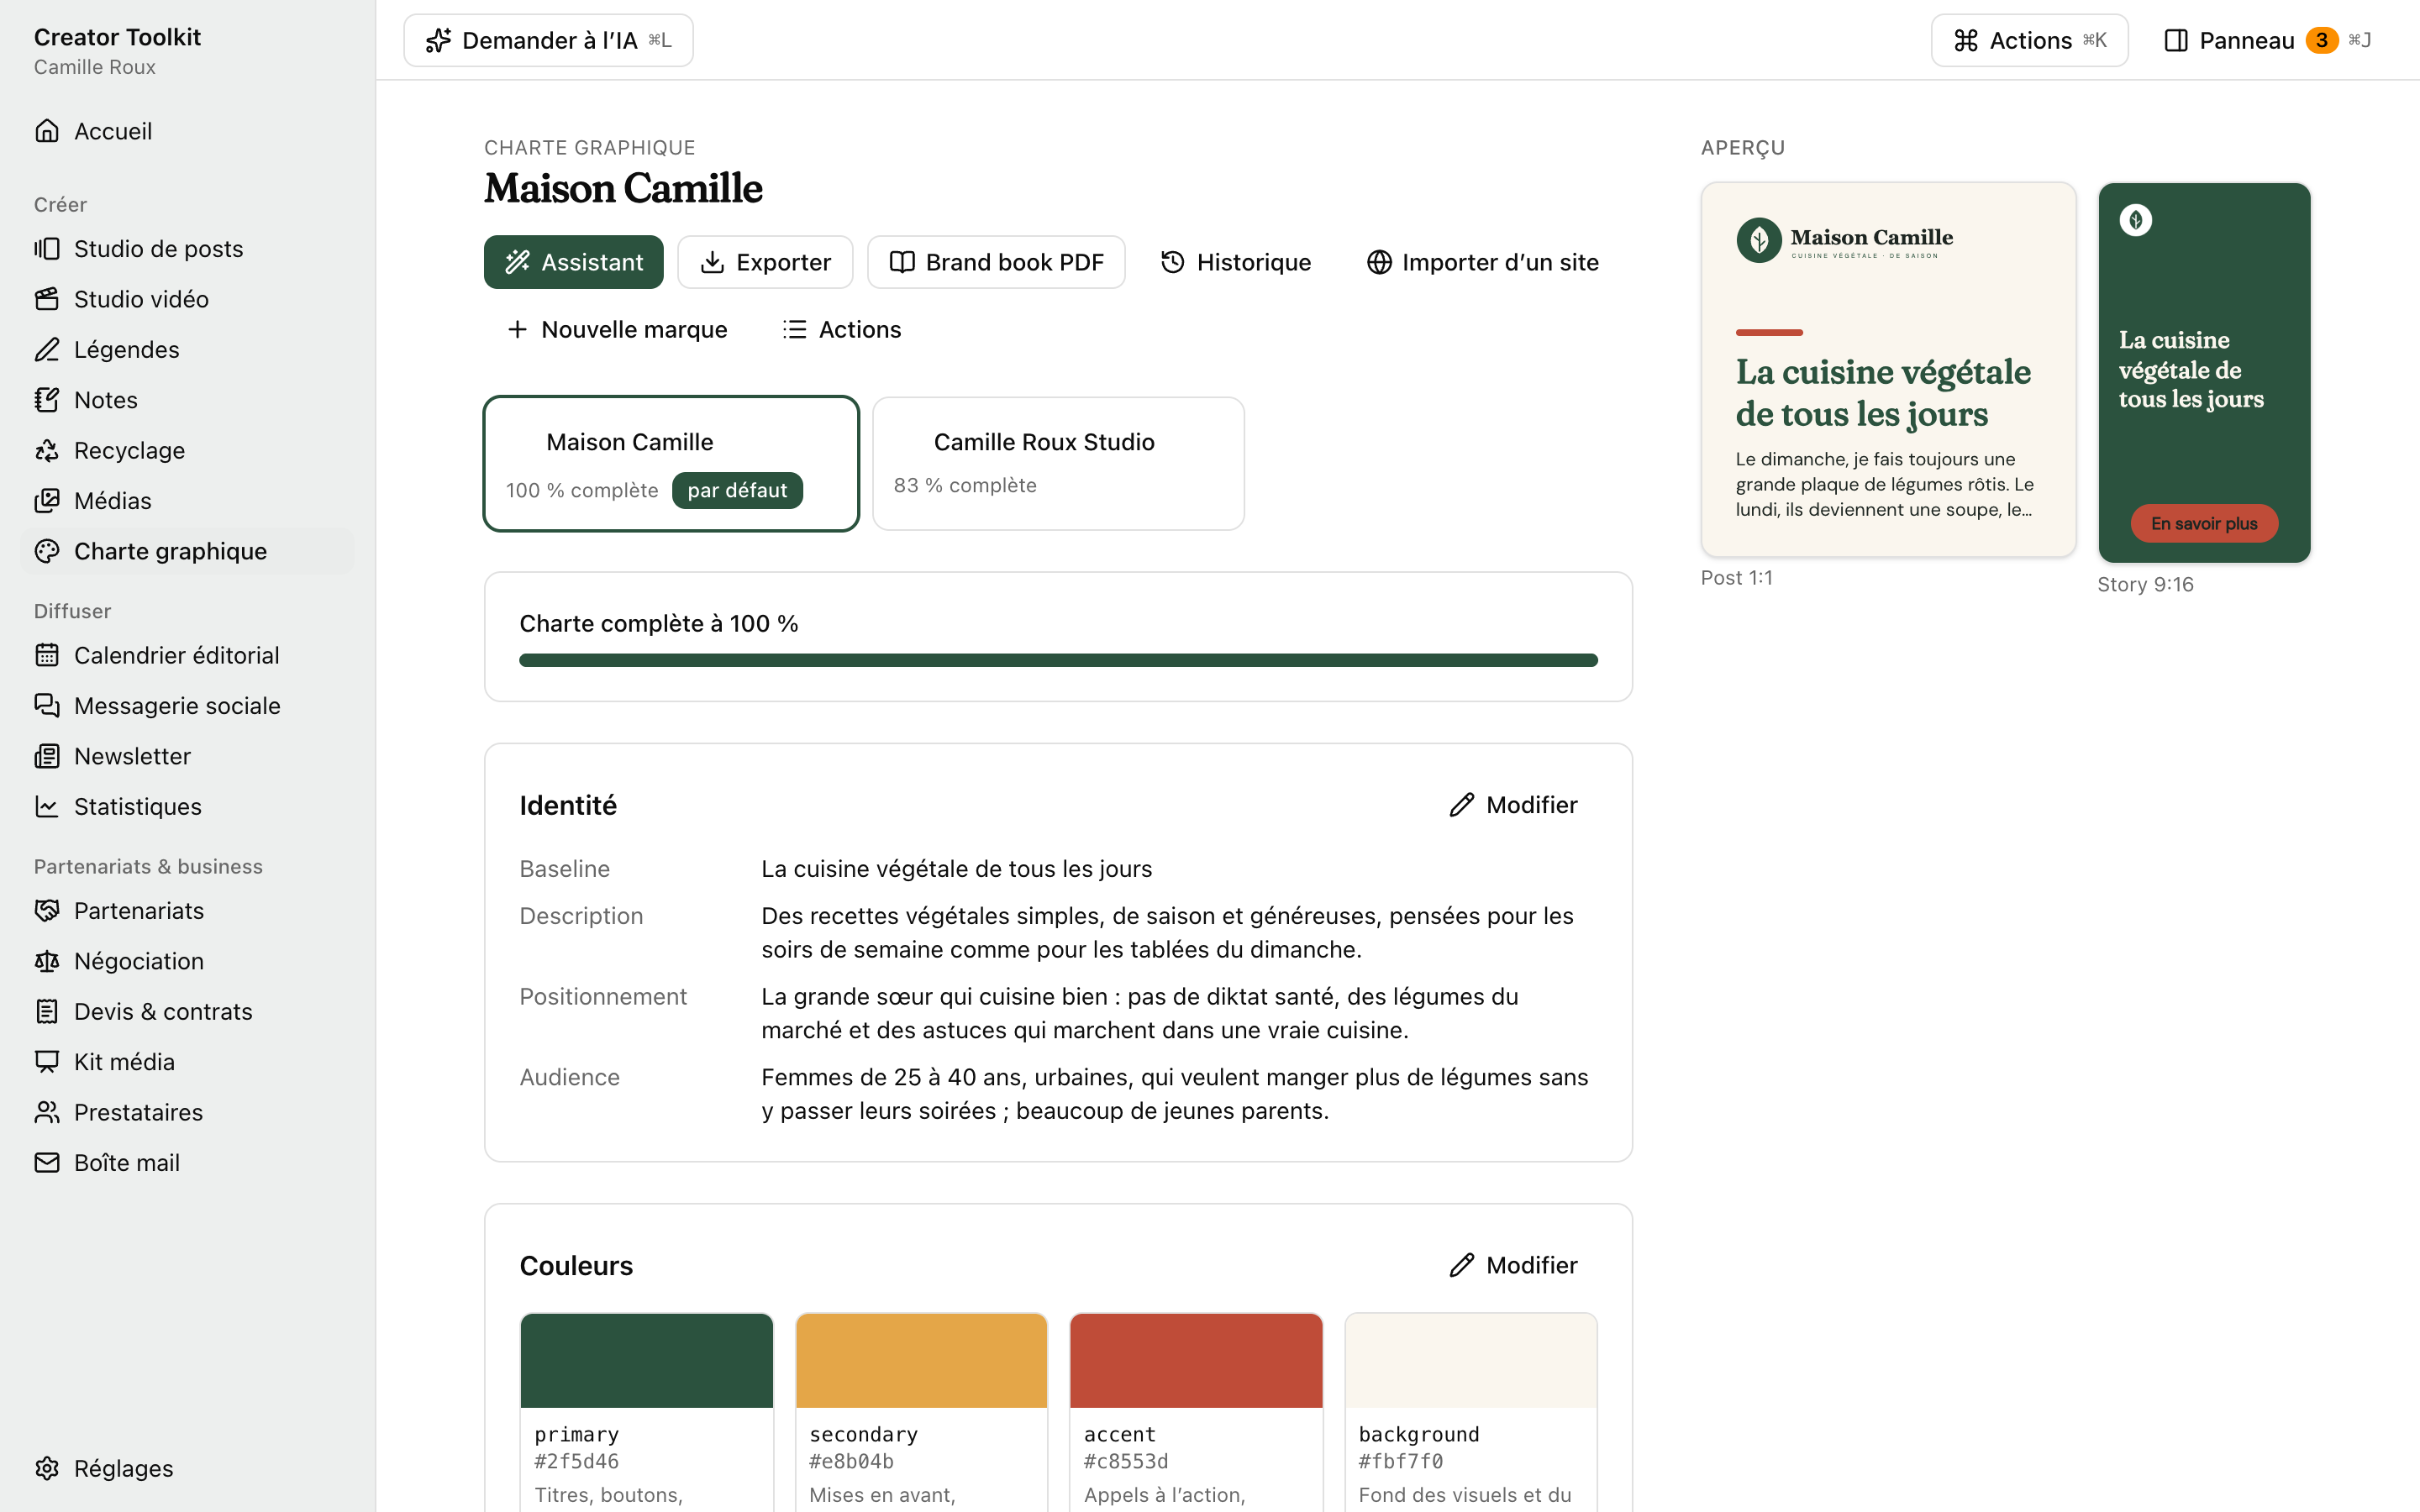The height and width of the screenshot is (1512, 2420).
Task: Open the Kit média page
Action: (x=187, y=1062)
